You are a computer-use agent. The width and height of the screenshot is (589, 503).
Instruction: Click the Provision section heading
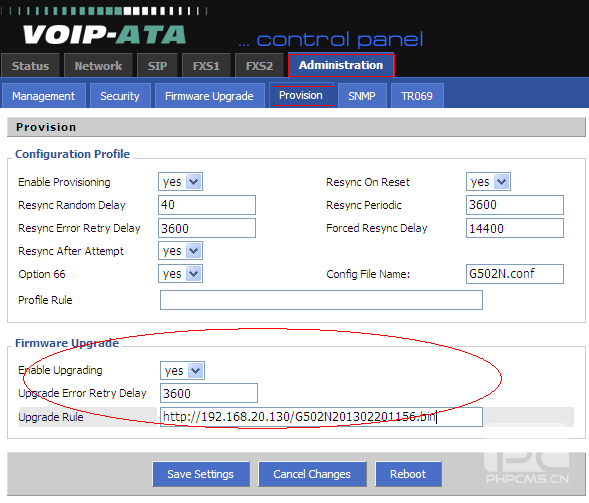[x=46, y=127]
